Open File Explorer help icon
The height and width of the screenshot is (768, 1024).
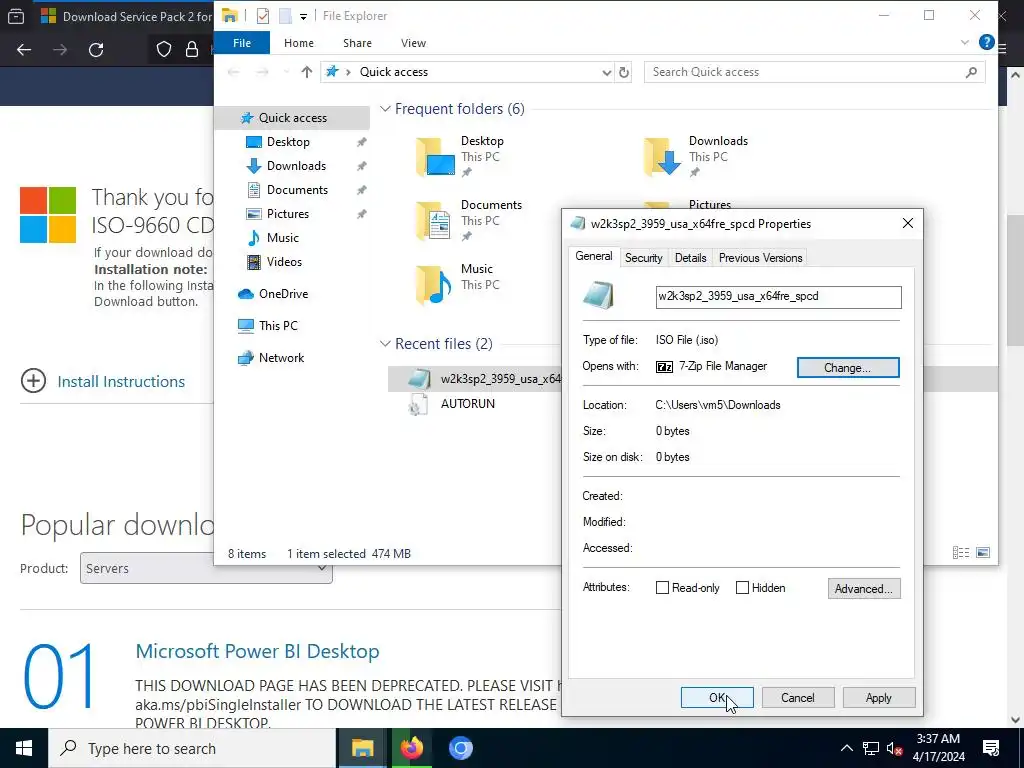[x=986, y=42]
